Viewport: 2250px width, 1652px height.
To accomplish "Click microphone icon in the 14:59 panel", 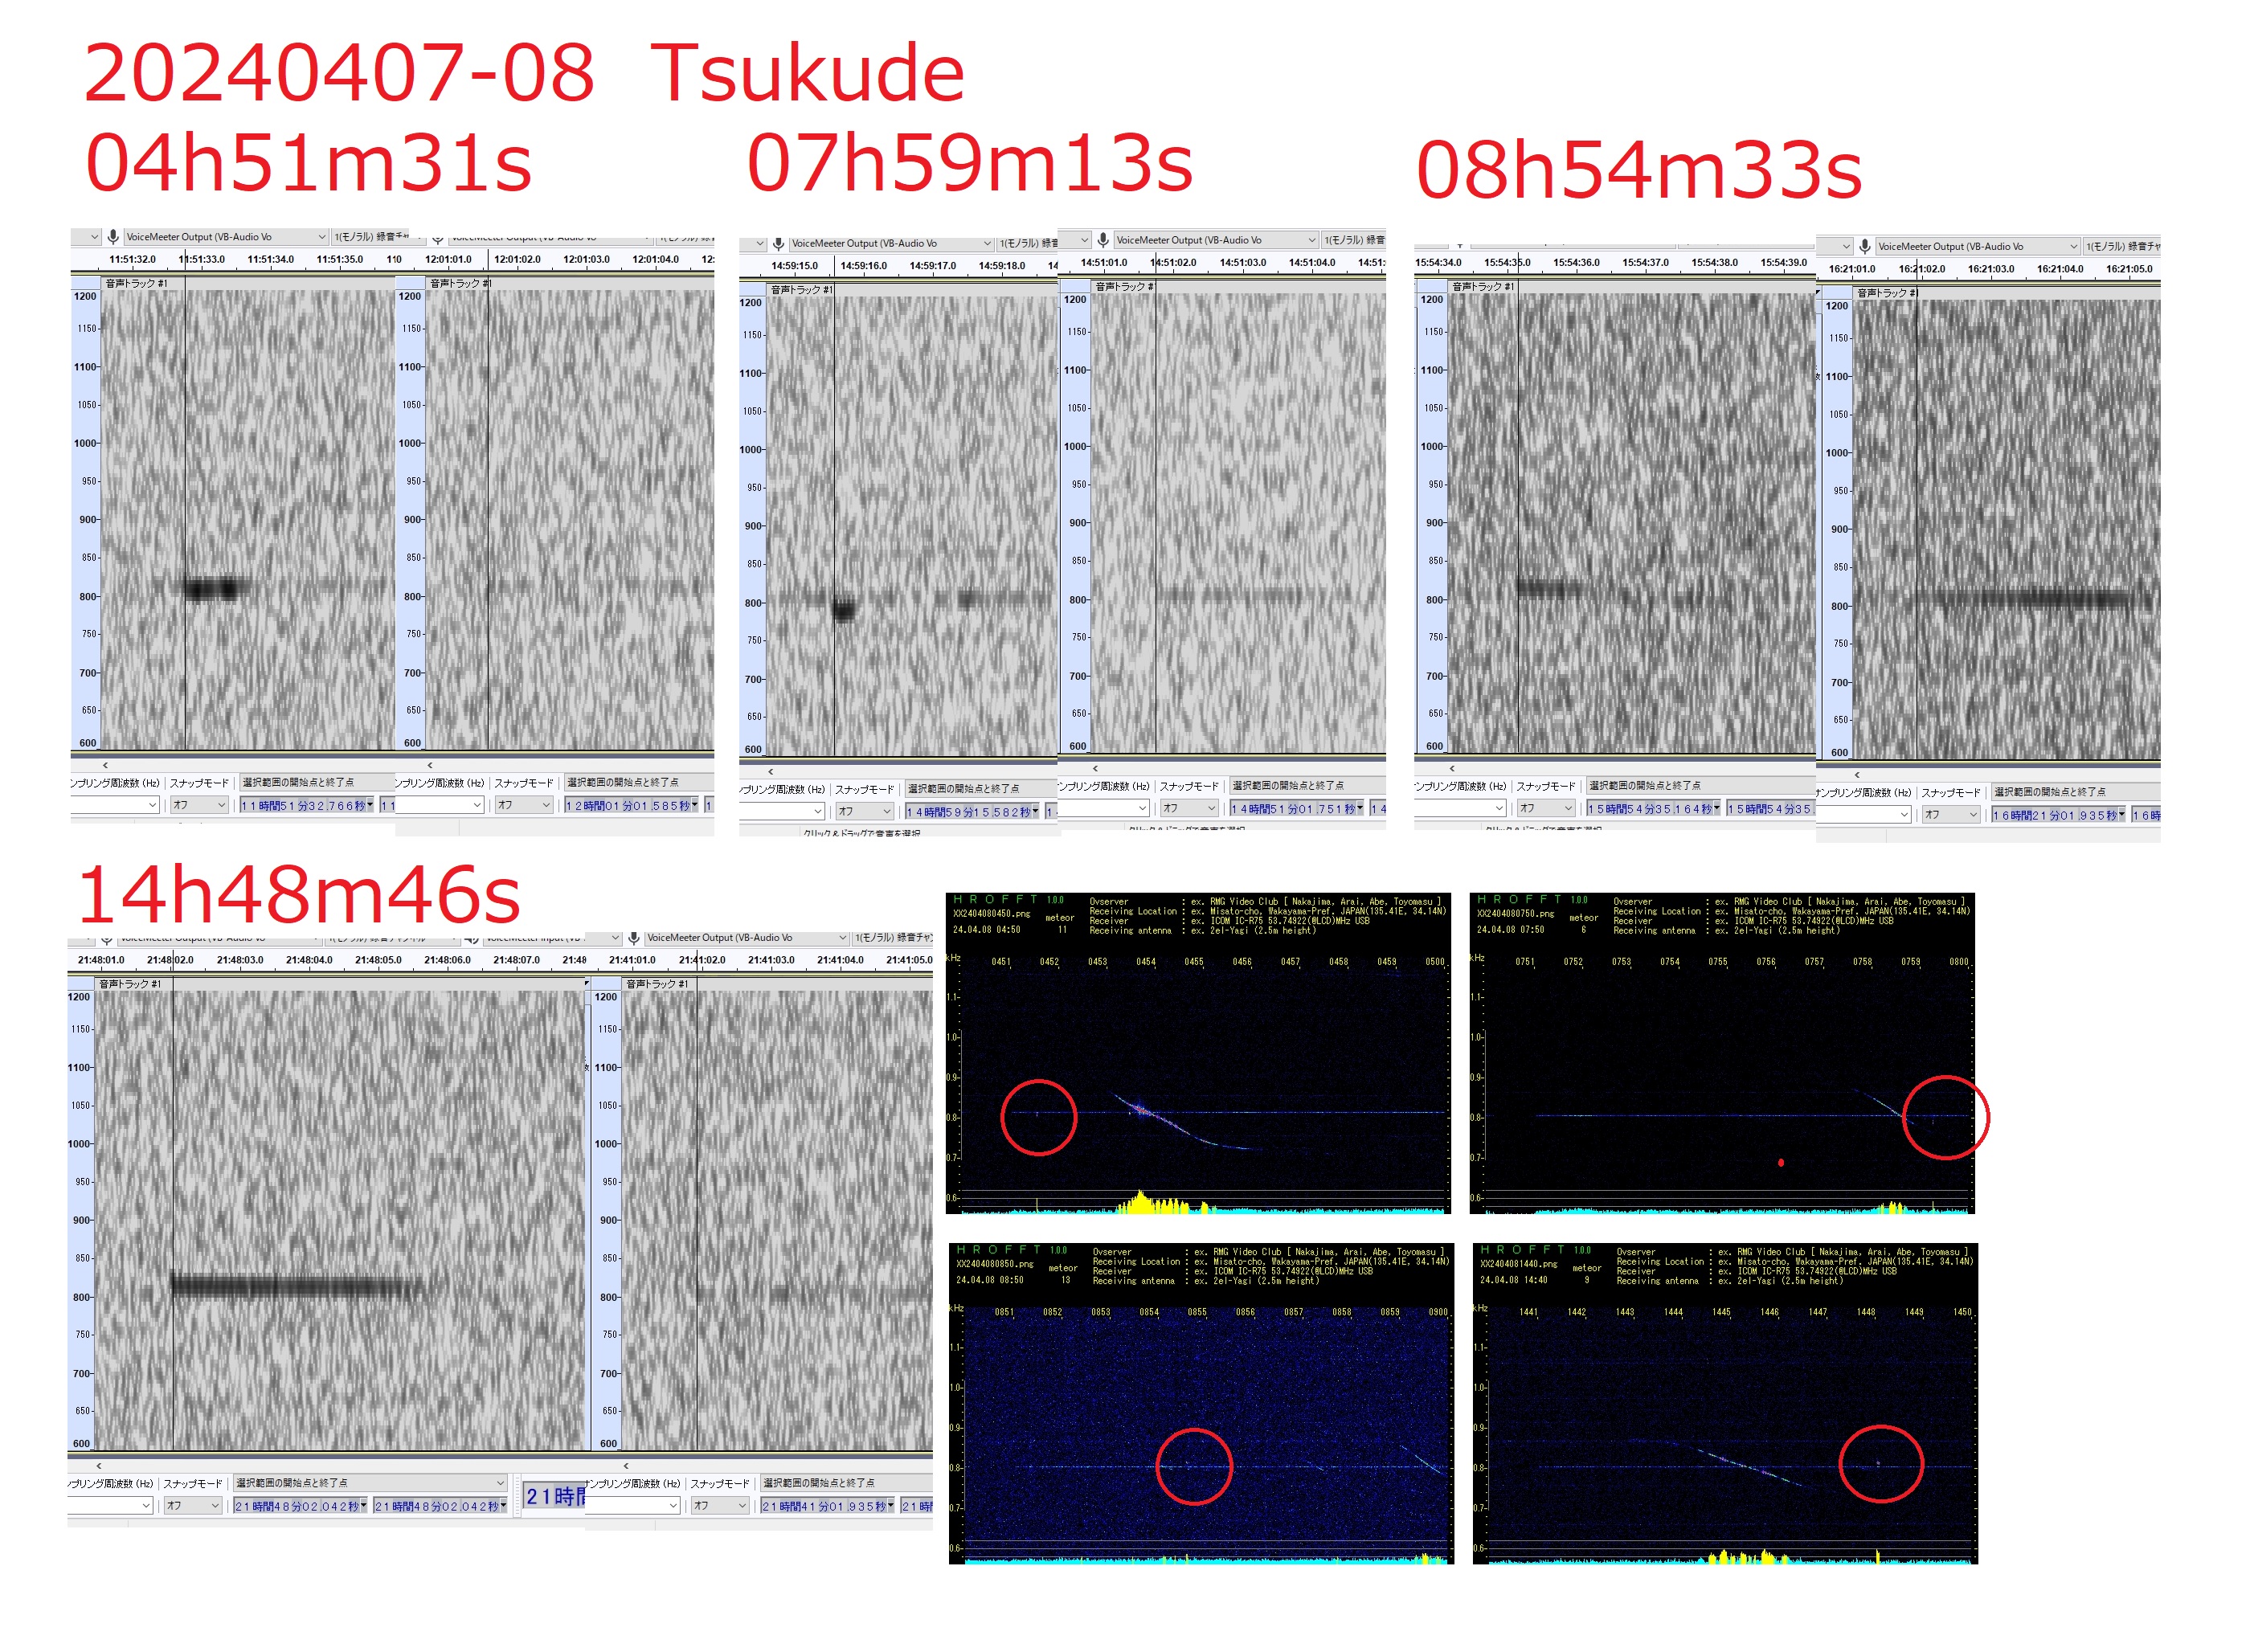I will pos(778,243).
